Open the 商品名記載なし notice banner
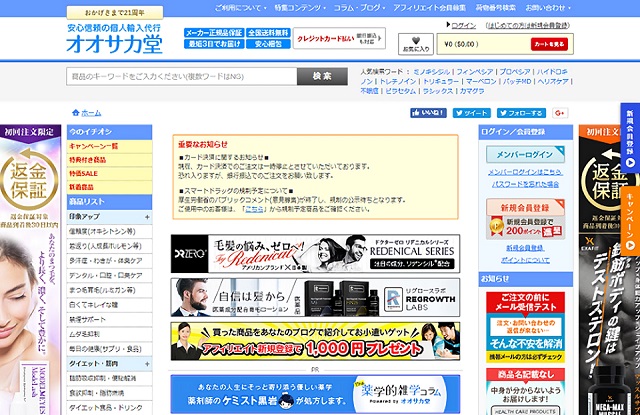Image resolution: width=640 pixels, height=415 pixels. 525,392
